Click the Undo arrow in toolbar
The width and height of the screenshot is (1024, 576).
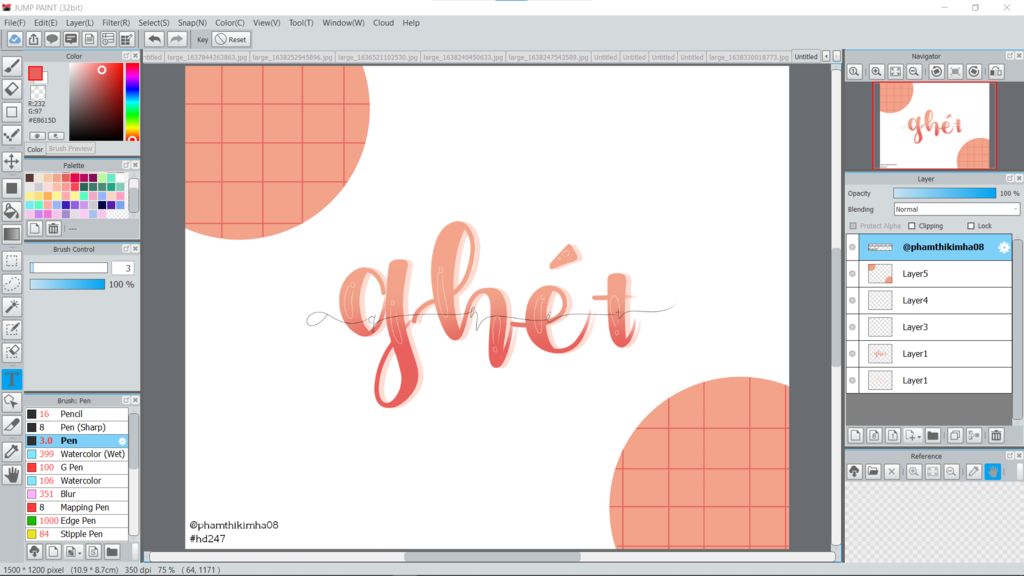click(155, 39)
